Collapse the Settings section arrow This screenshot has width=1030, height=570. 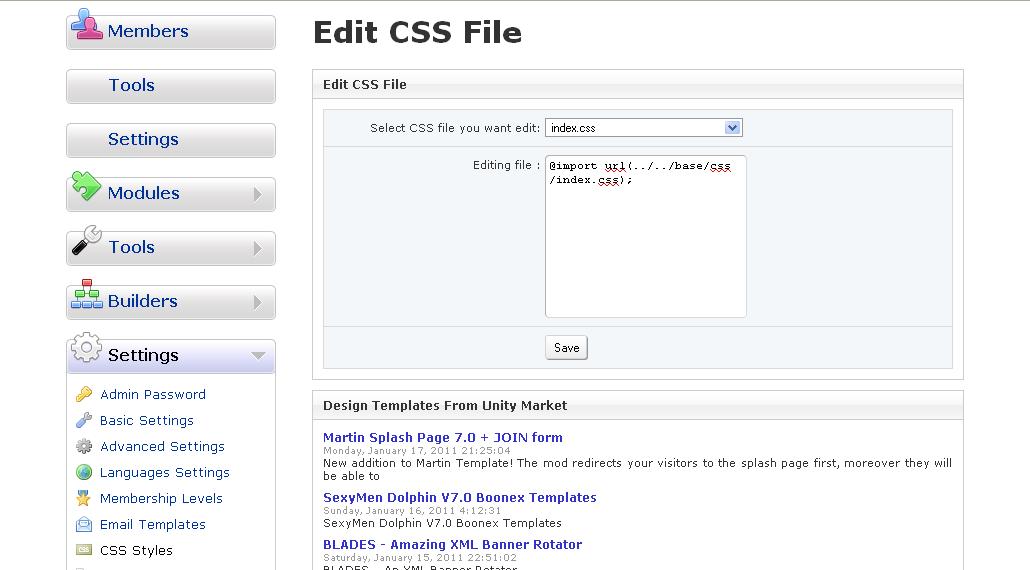point(258,356)
